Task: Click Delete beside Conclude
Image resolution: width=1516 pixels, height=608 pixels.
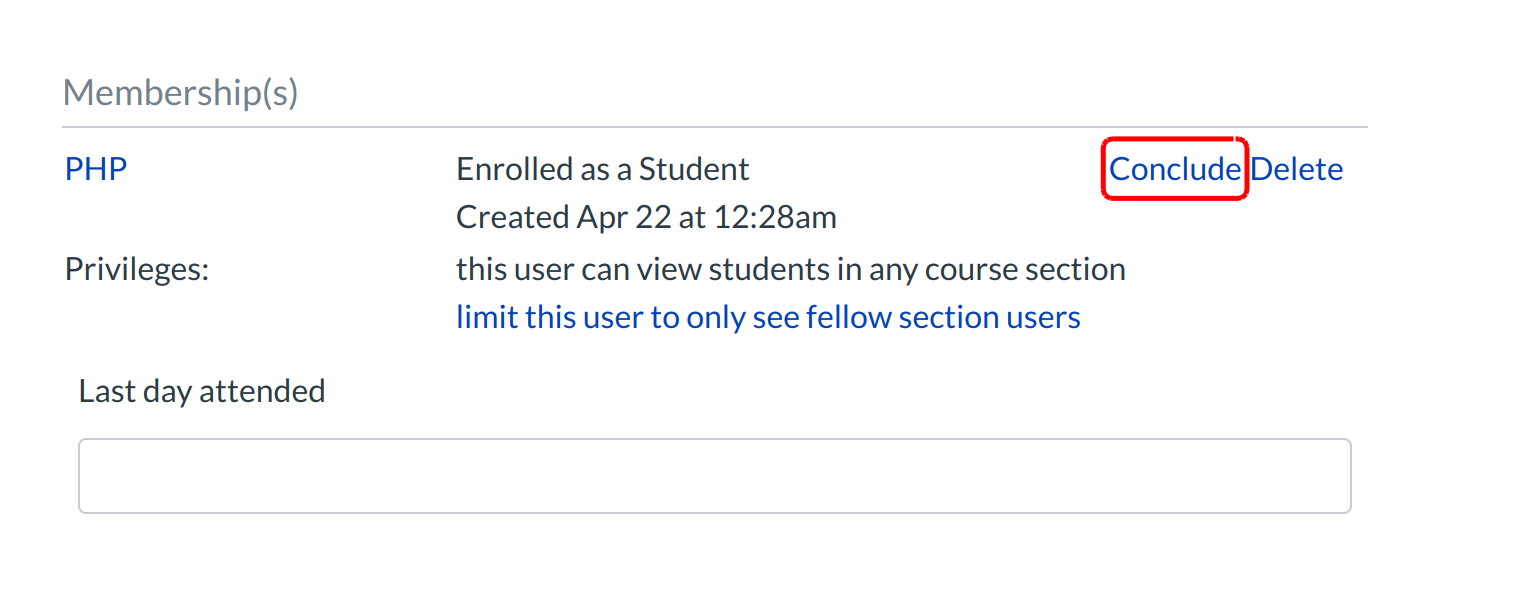Action: pos(1296,169)
